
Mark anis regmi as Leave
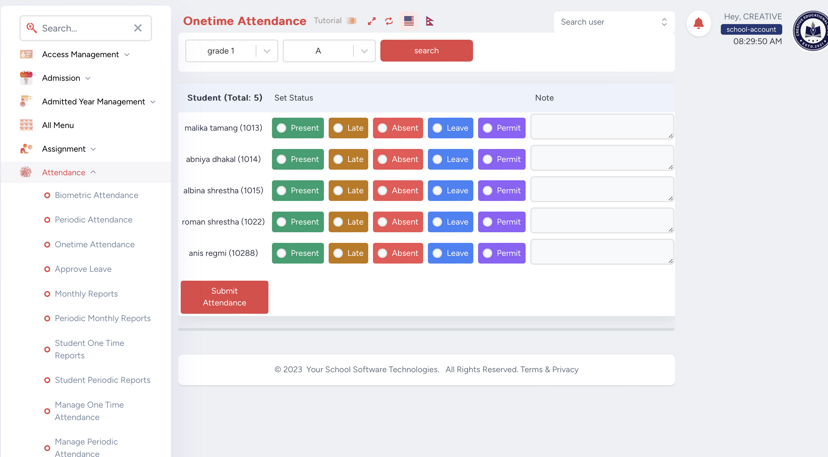coord(450,253)
